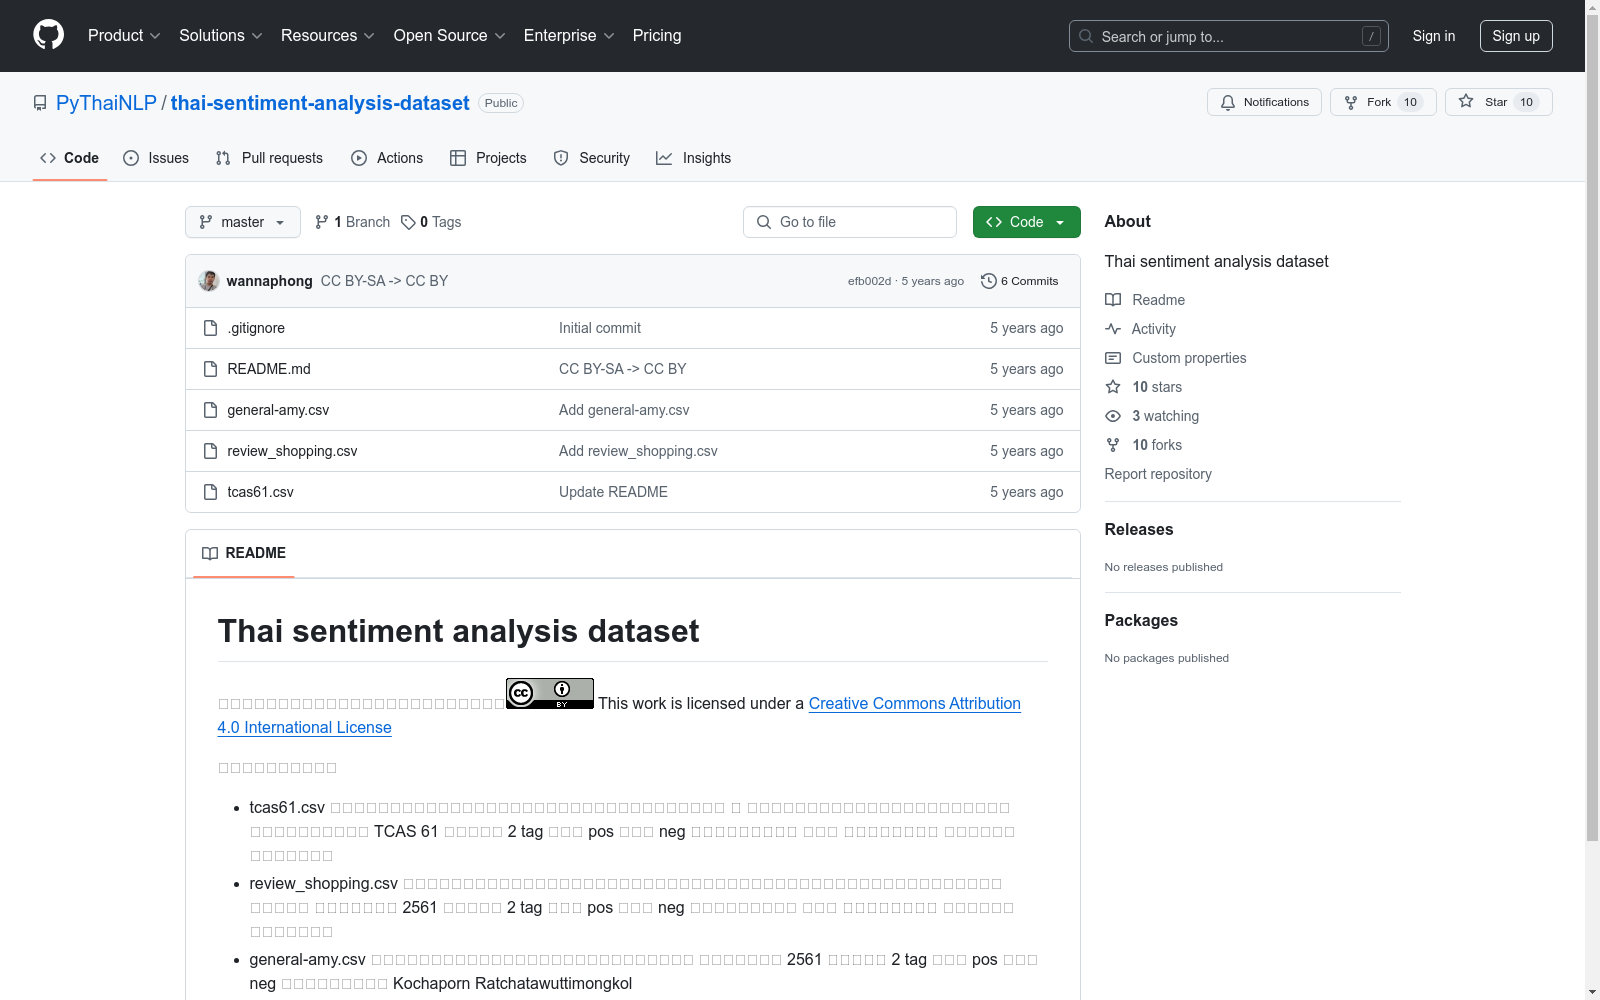This screenshot has height=1000, width=1600.
Task: Open the green Code dropdown button
Action: [x=1027, y=222]
